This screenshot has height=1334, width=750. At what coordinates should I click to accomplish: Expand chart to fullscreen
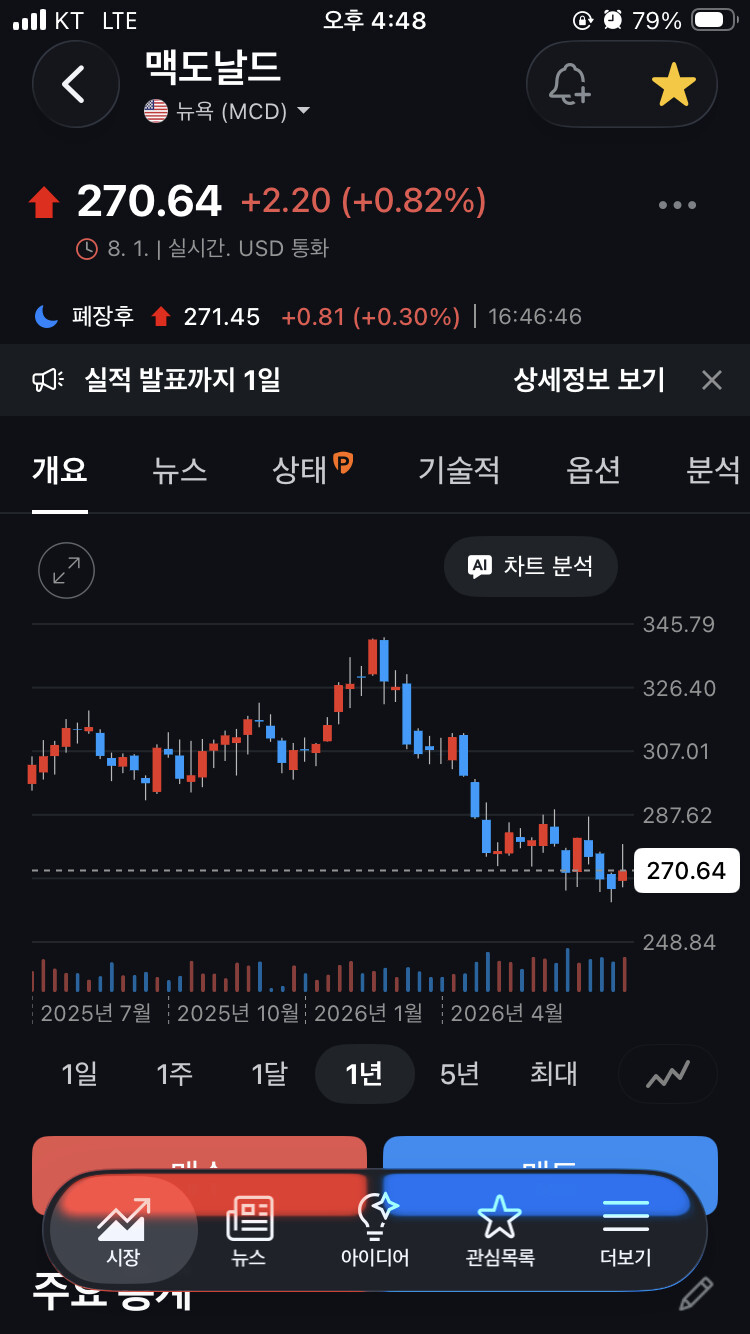[66, 570]
